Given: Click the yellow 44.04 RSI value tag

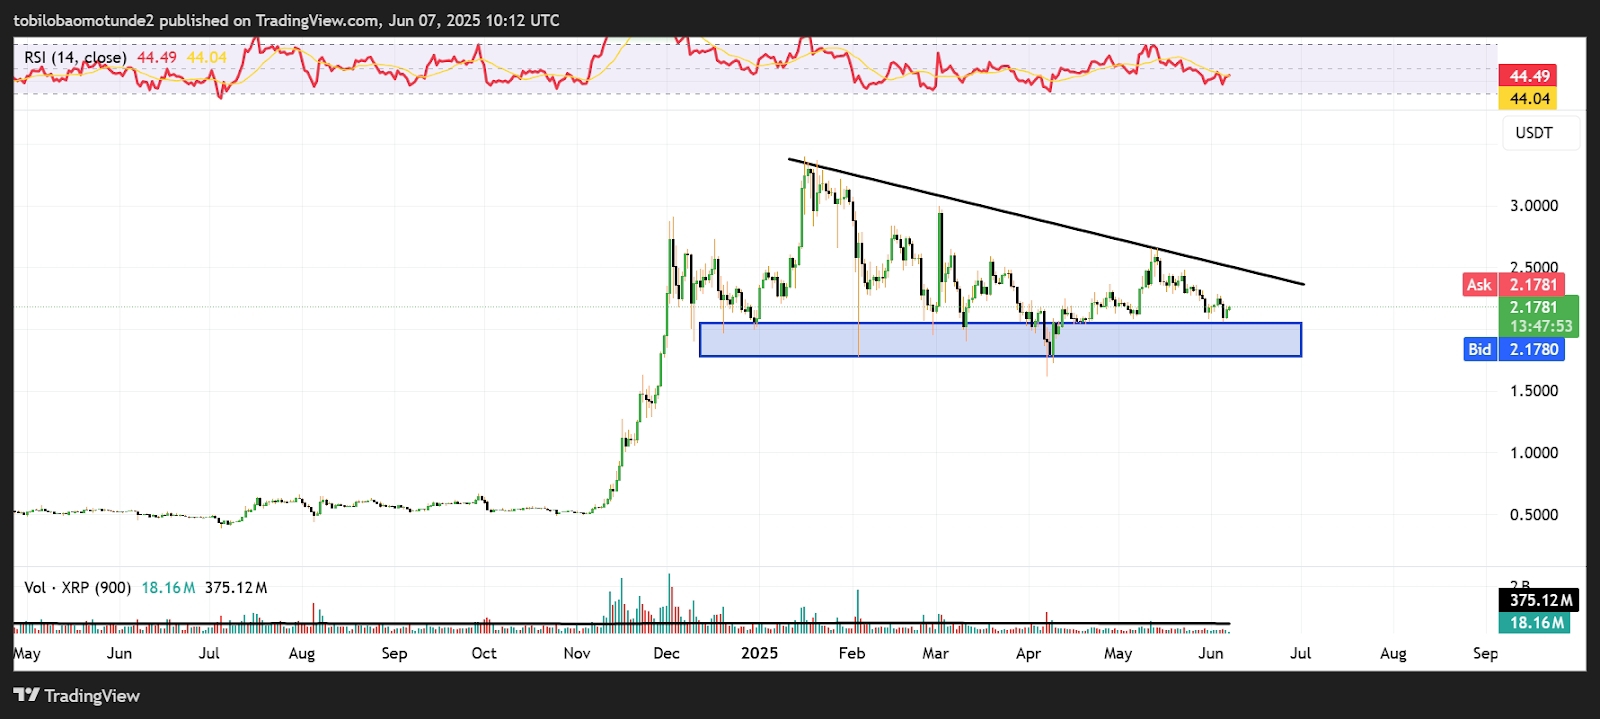Looking at the screenshot, I should click(x=1528, y=98).
